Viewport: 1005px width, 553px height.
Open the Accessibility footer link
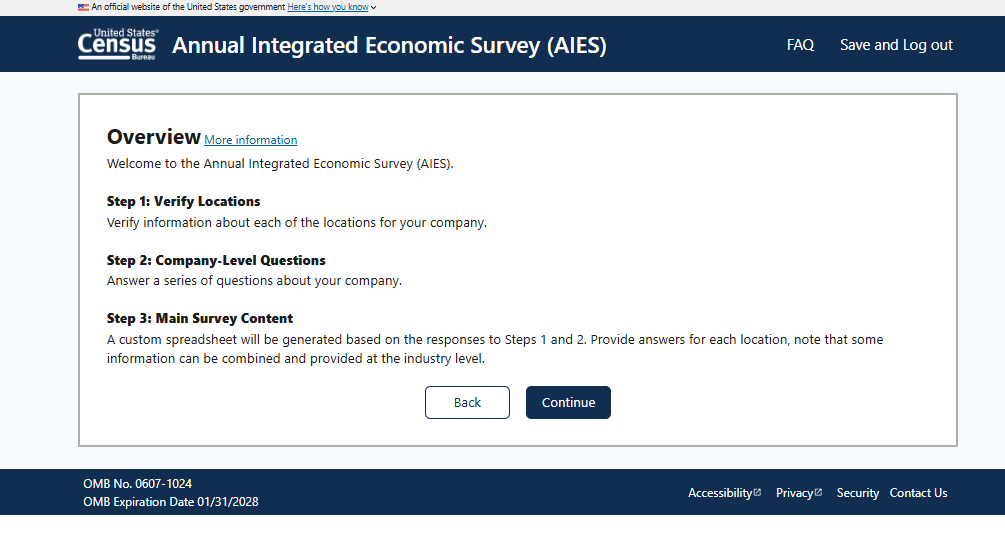pos(720,493)
